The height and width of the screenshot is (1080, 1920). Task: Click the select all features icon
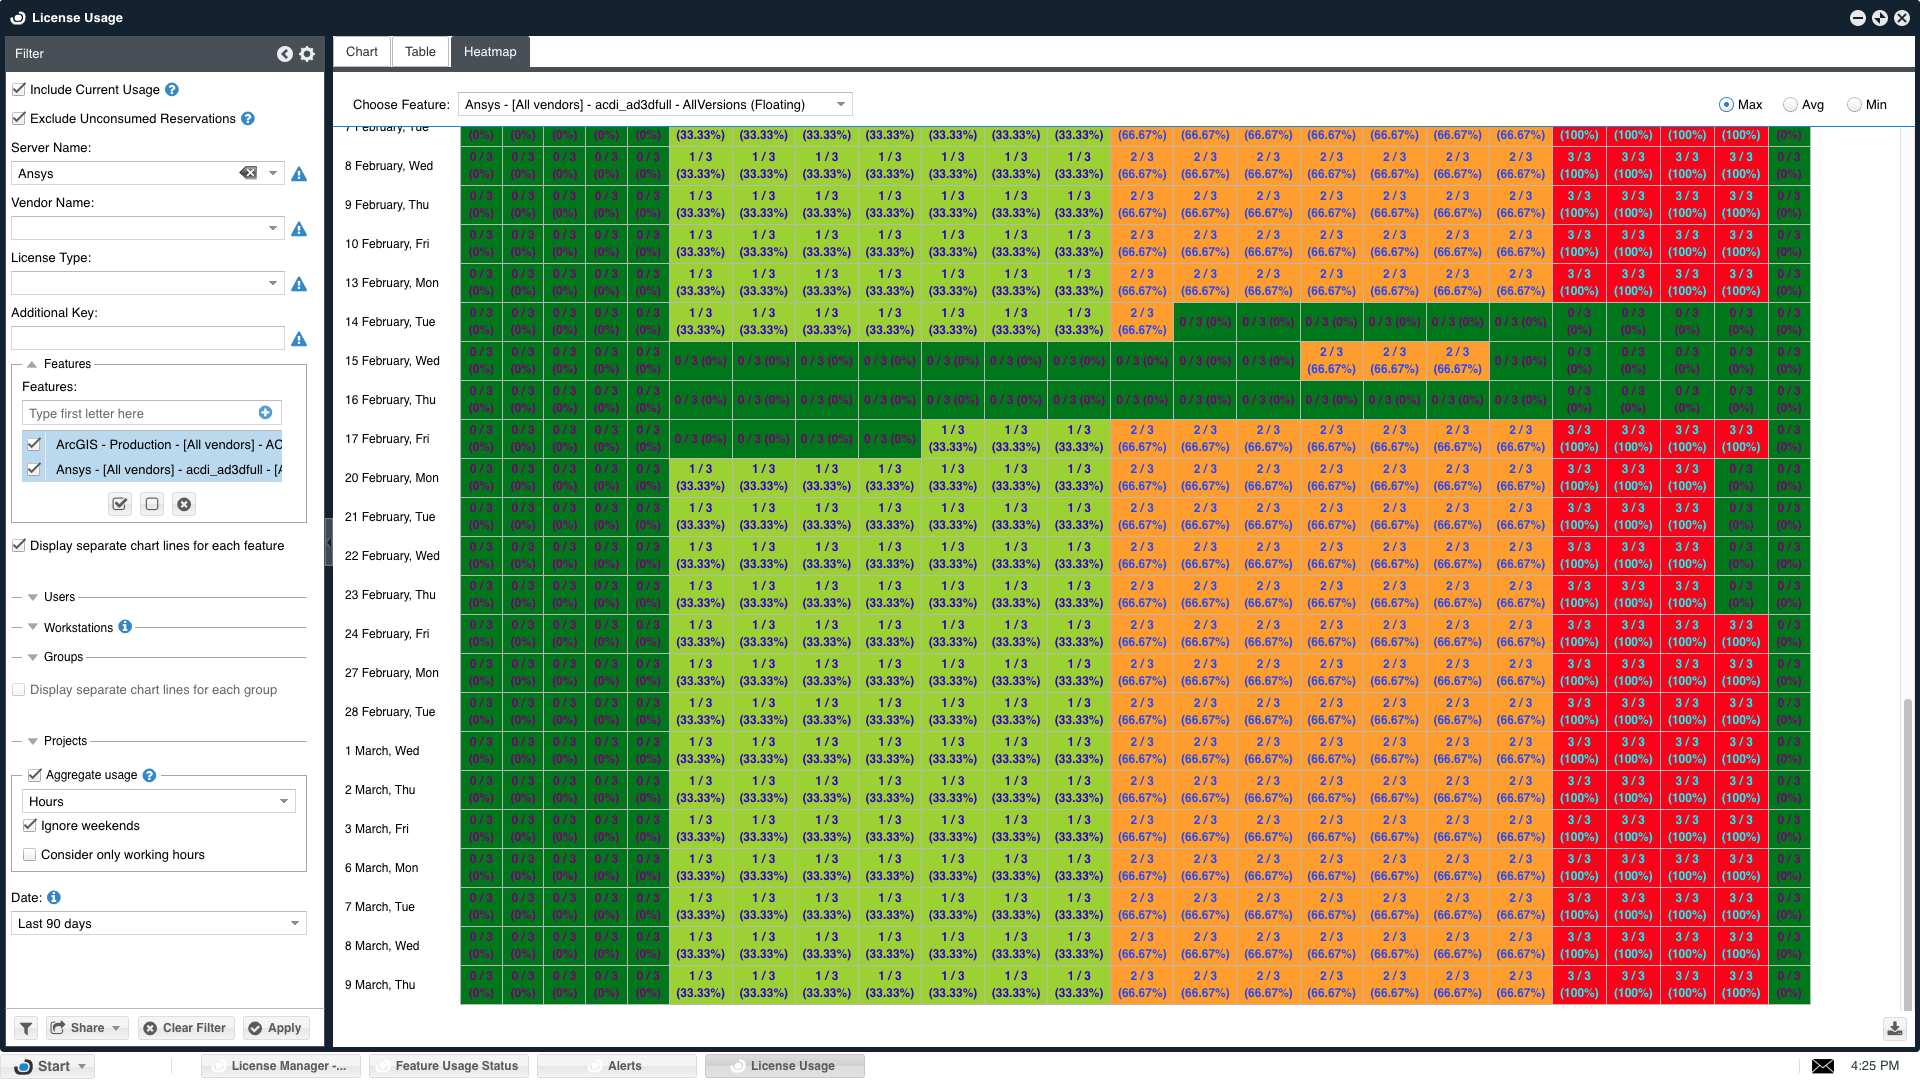point(120,504)
